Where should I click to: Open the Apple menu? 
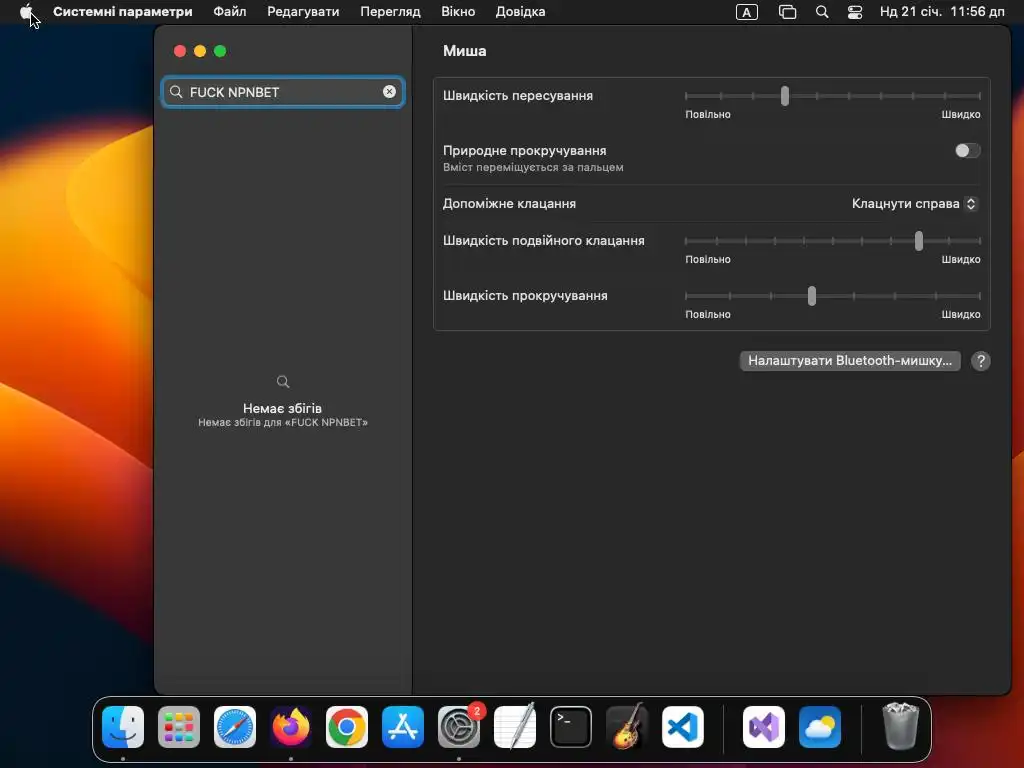25,11
